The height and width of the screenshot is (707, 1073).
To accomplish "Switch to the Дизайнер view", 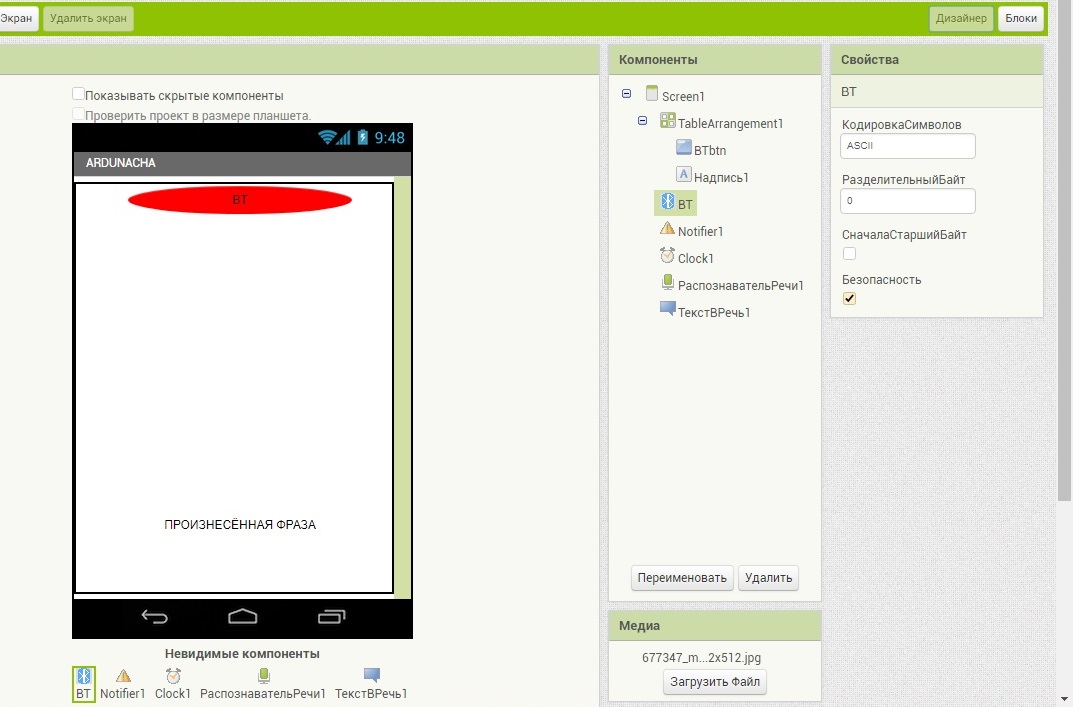I will coord(961,18).
